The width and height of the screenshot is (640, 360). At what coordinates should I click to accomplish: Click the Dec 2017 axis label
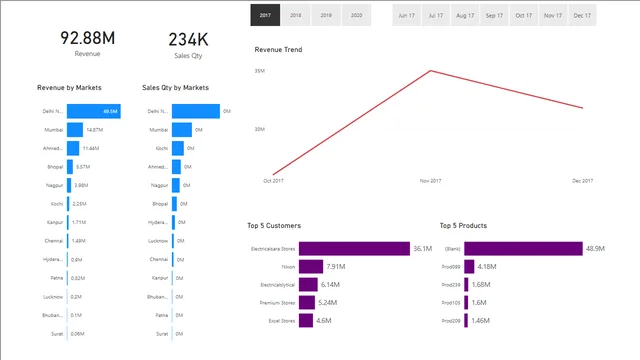[582, 180]
